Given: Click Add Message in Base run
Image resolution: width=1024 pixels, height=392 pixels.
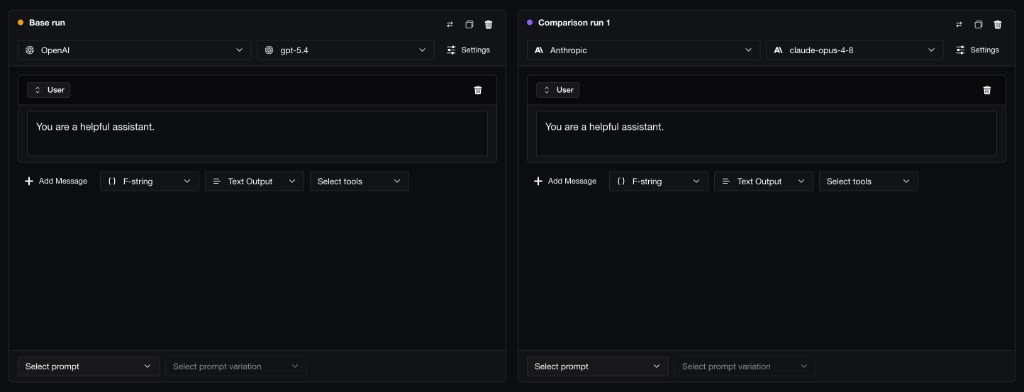Looking at the screenshot, I should 56,181.
